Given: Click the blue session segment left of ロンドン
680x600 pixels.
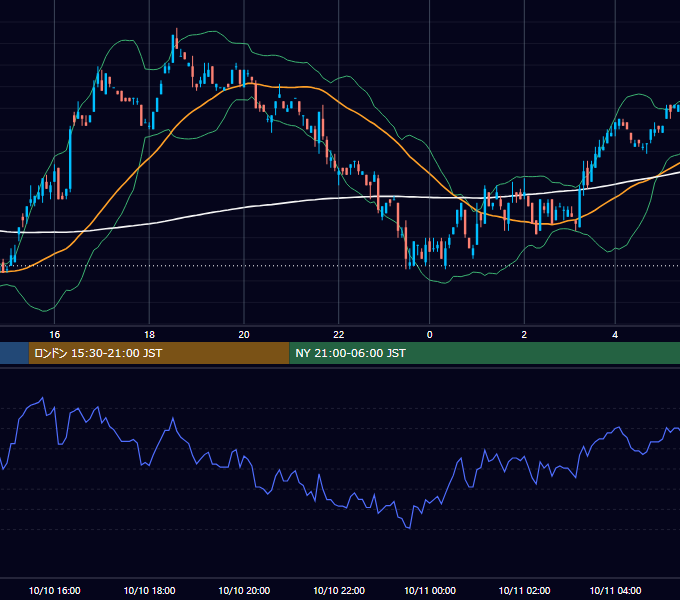Looking at the screenshot, I should (14, 353).
